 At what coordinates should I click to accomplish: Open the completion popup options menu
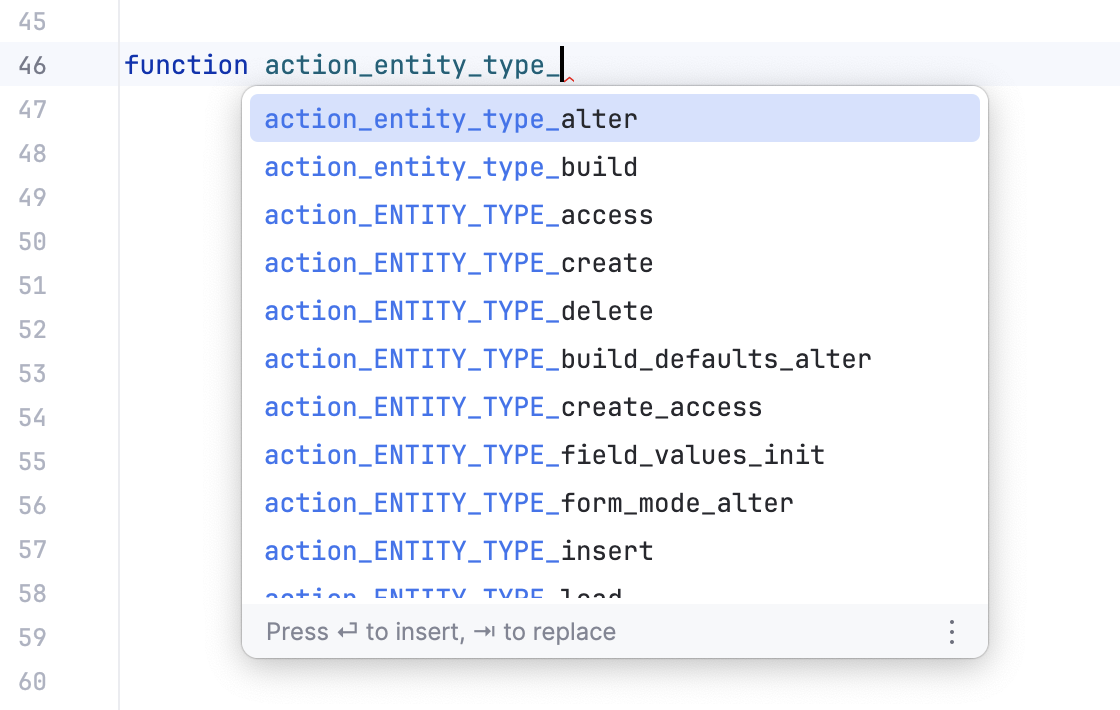coord(951,632)
